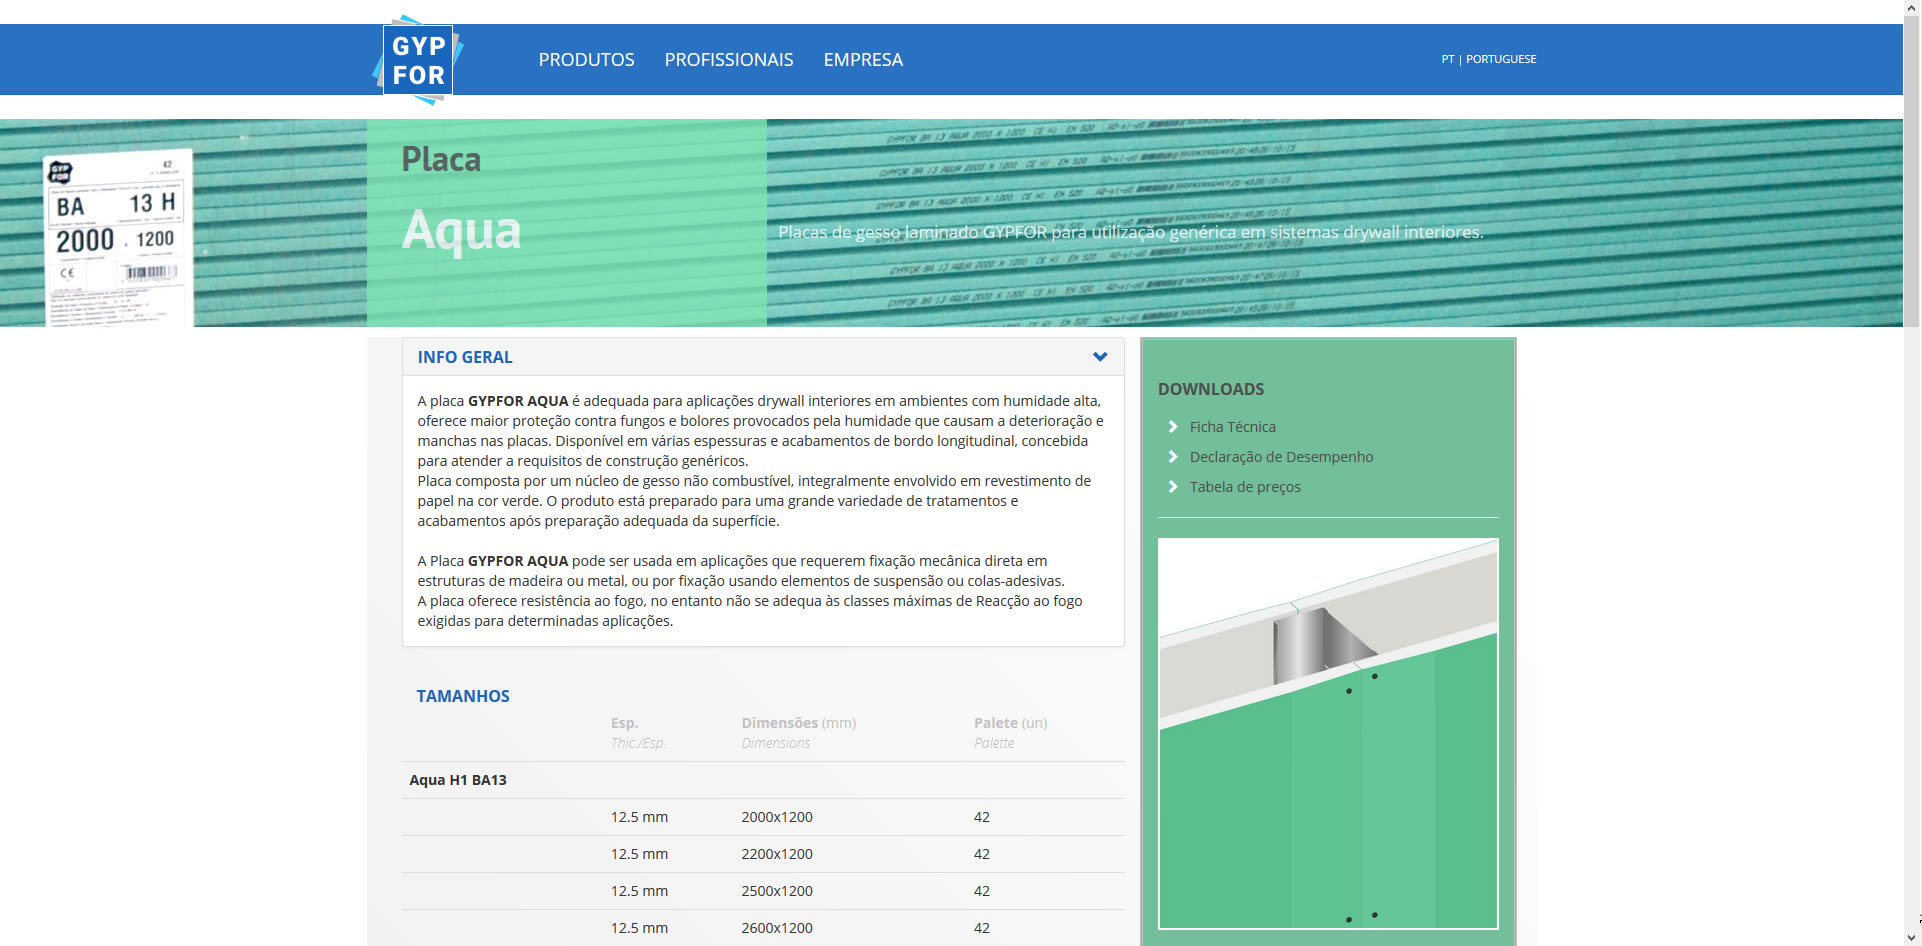
Task: Select the 2500x1200 dimension cell
Action: [777, 891]
